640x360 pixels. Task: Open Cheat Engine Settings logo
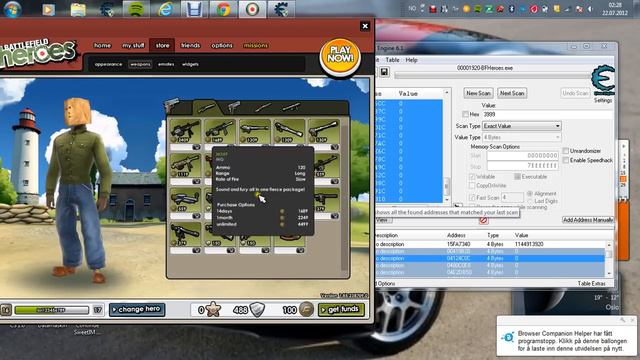tap(602, 80)
